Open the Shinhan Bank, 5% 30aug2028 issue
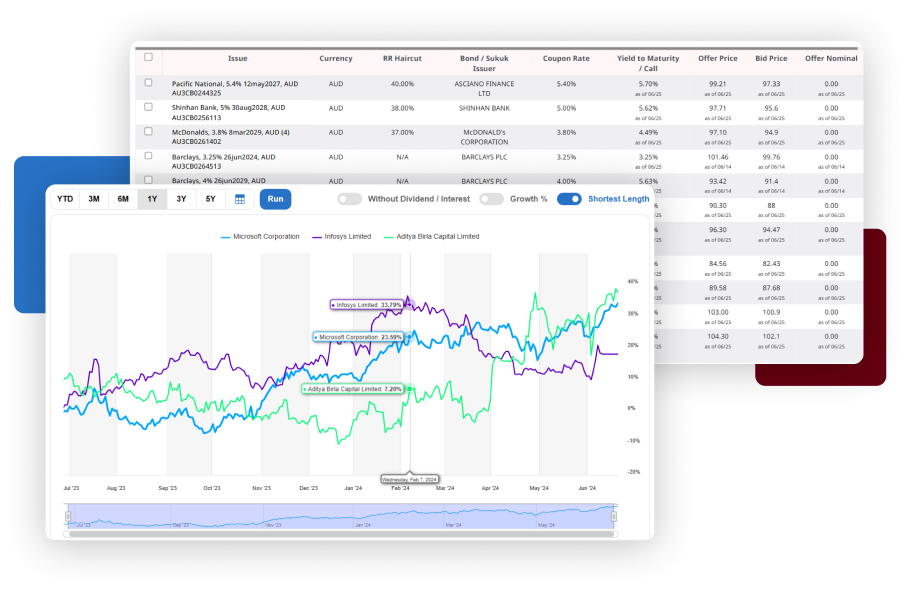 click(x=228, y=112)
